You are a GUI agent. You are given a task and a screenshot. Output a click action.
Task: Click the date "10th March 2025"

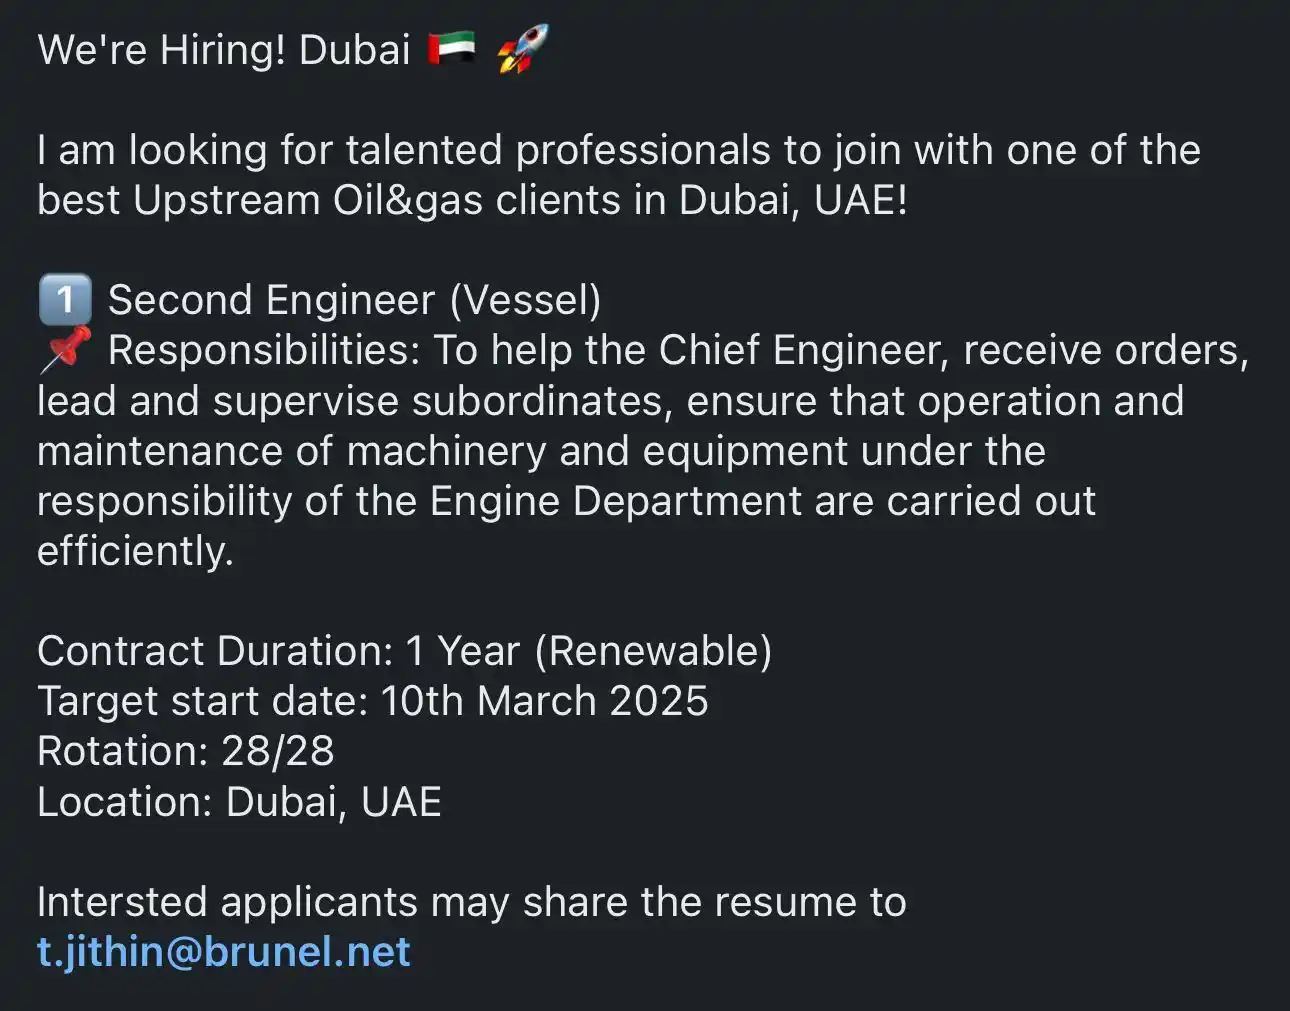tap(545, 701)
